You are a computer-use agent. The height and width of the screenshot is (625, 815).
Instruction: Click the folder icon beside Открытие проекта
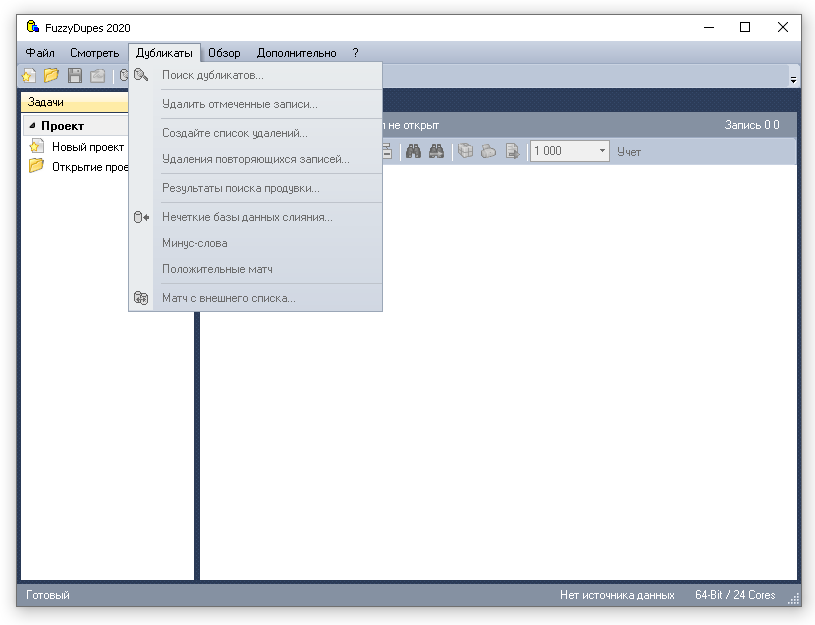click(36, 166)
